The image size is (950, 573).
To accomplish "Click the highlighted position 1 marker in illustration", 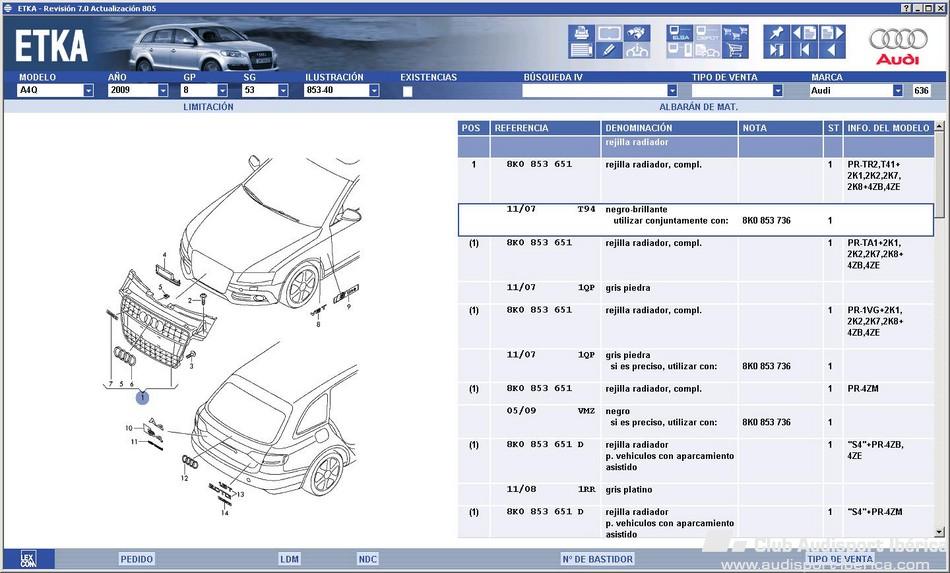I will pyautogui.click(x=142, y=397).
